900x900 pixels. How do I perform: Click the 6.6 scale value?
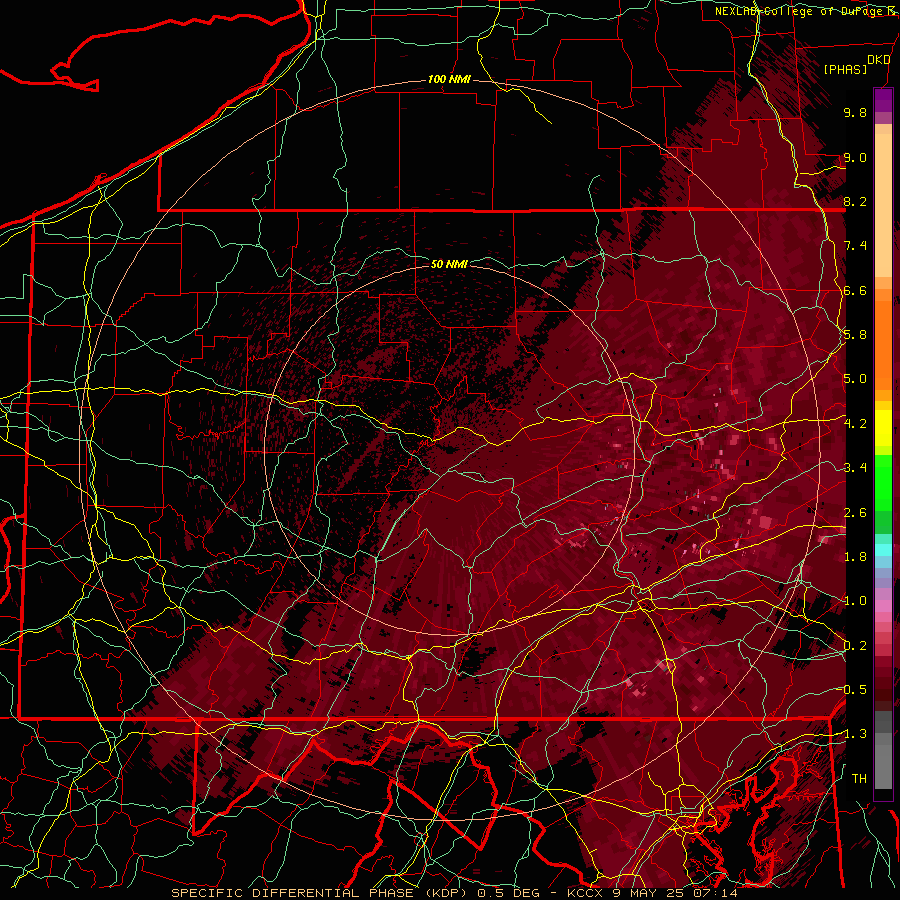[x=855, y=290]
